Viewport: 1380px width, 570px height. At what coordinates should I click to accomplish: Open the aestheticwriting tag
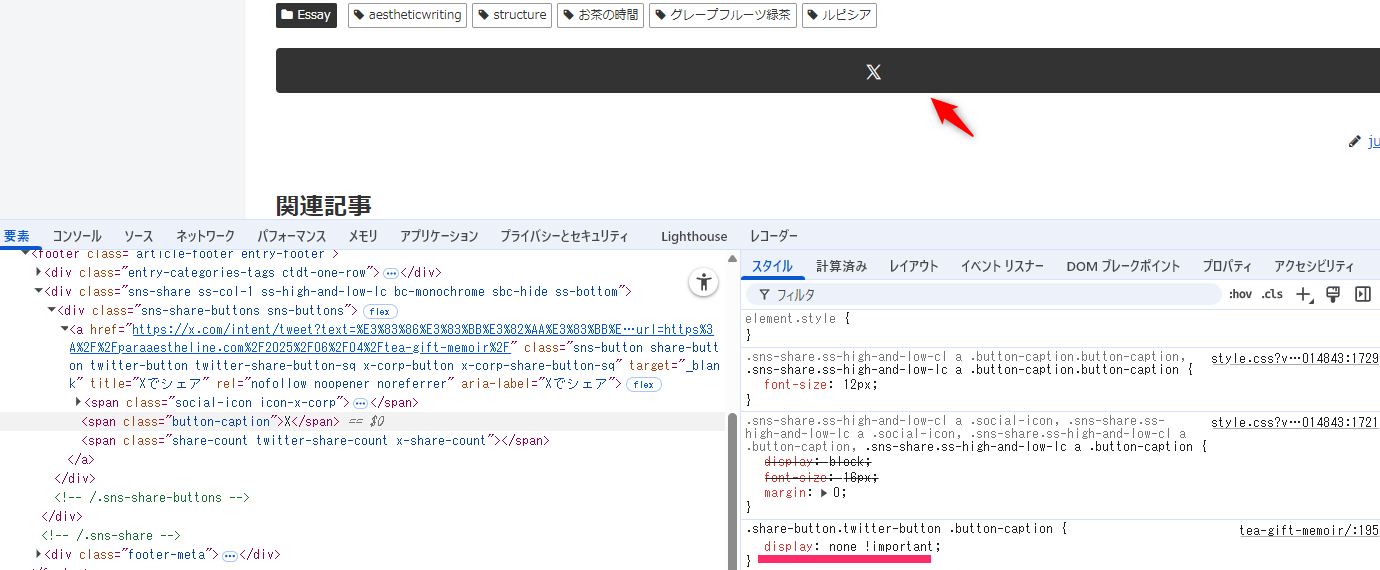(407, 15)
